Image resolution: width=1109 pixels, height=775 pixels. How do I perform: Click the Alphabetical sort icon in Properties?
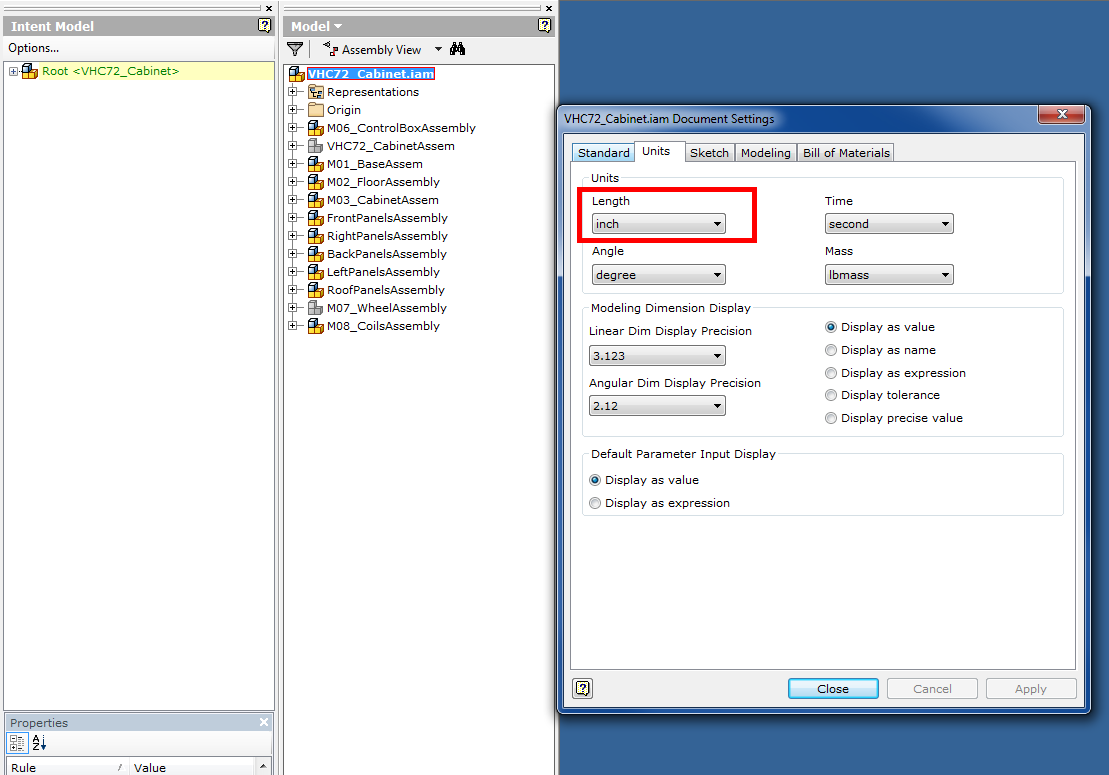(x=38, y=743)
